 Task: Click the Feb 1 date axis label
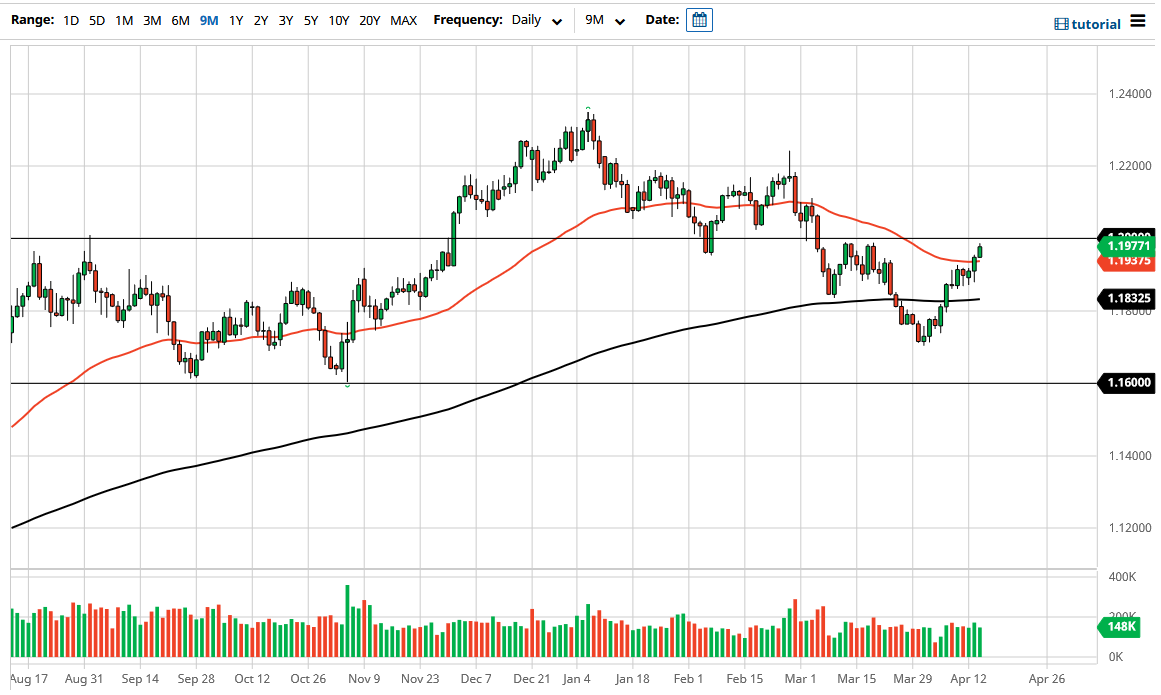pos(688,679)
